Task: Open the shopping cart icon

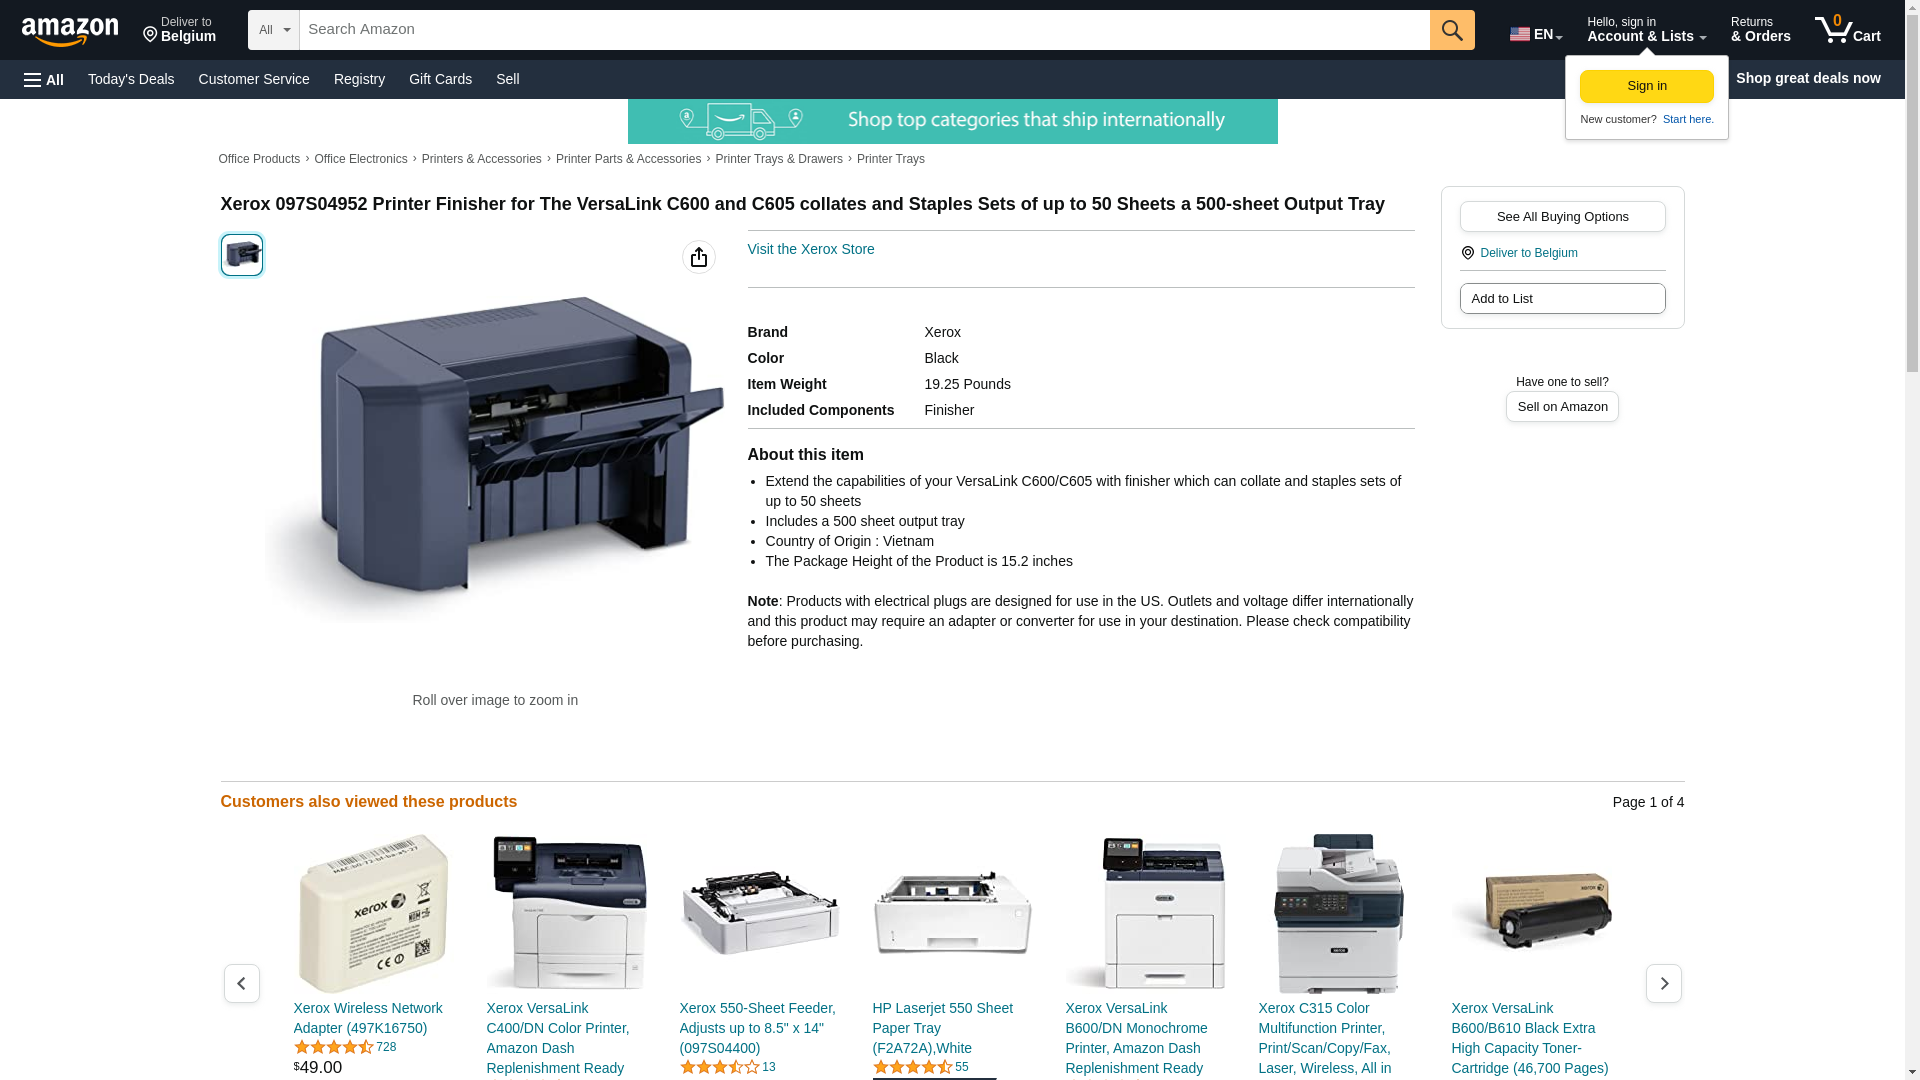Action: pos(1847,30)
